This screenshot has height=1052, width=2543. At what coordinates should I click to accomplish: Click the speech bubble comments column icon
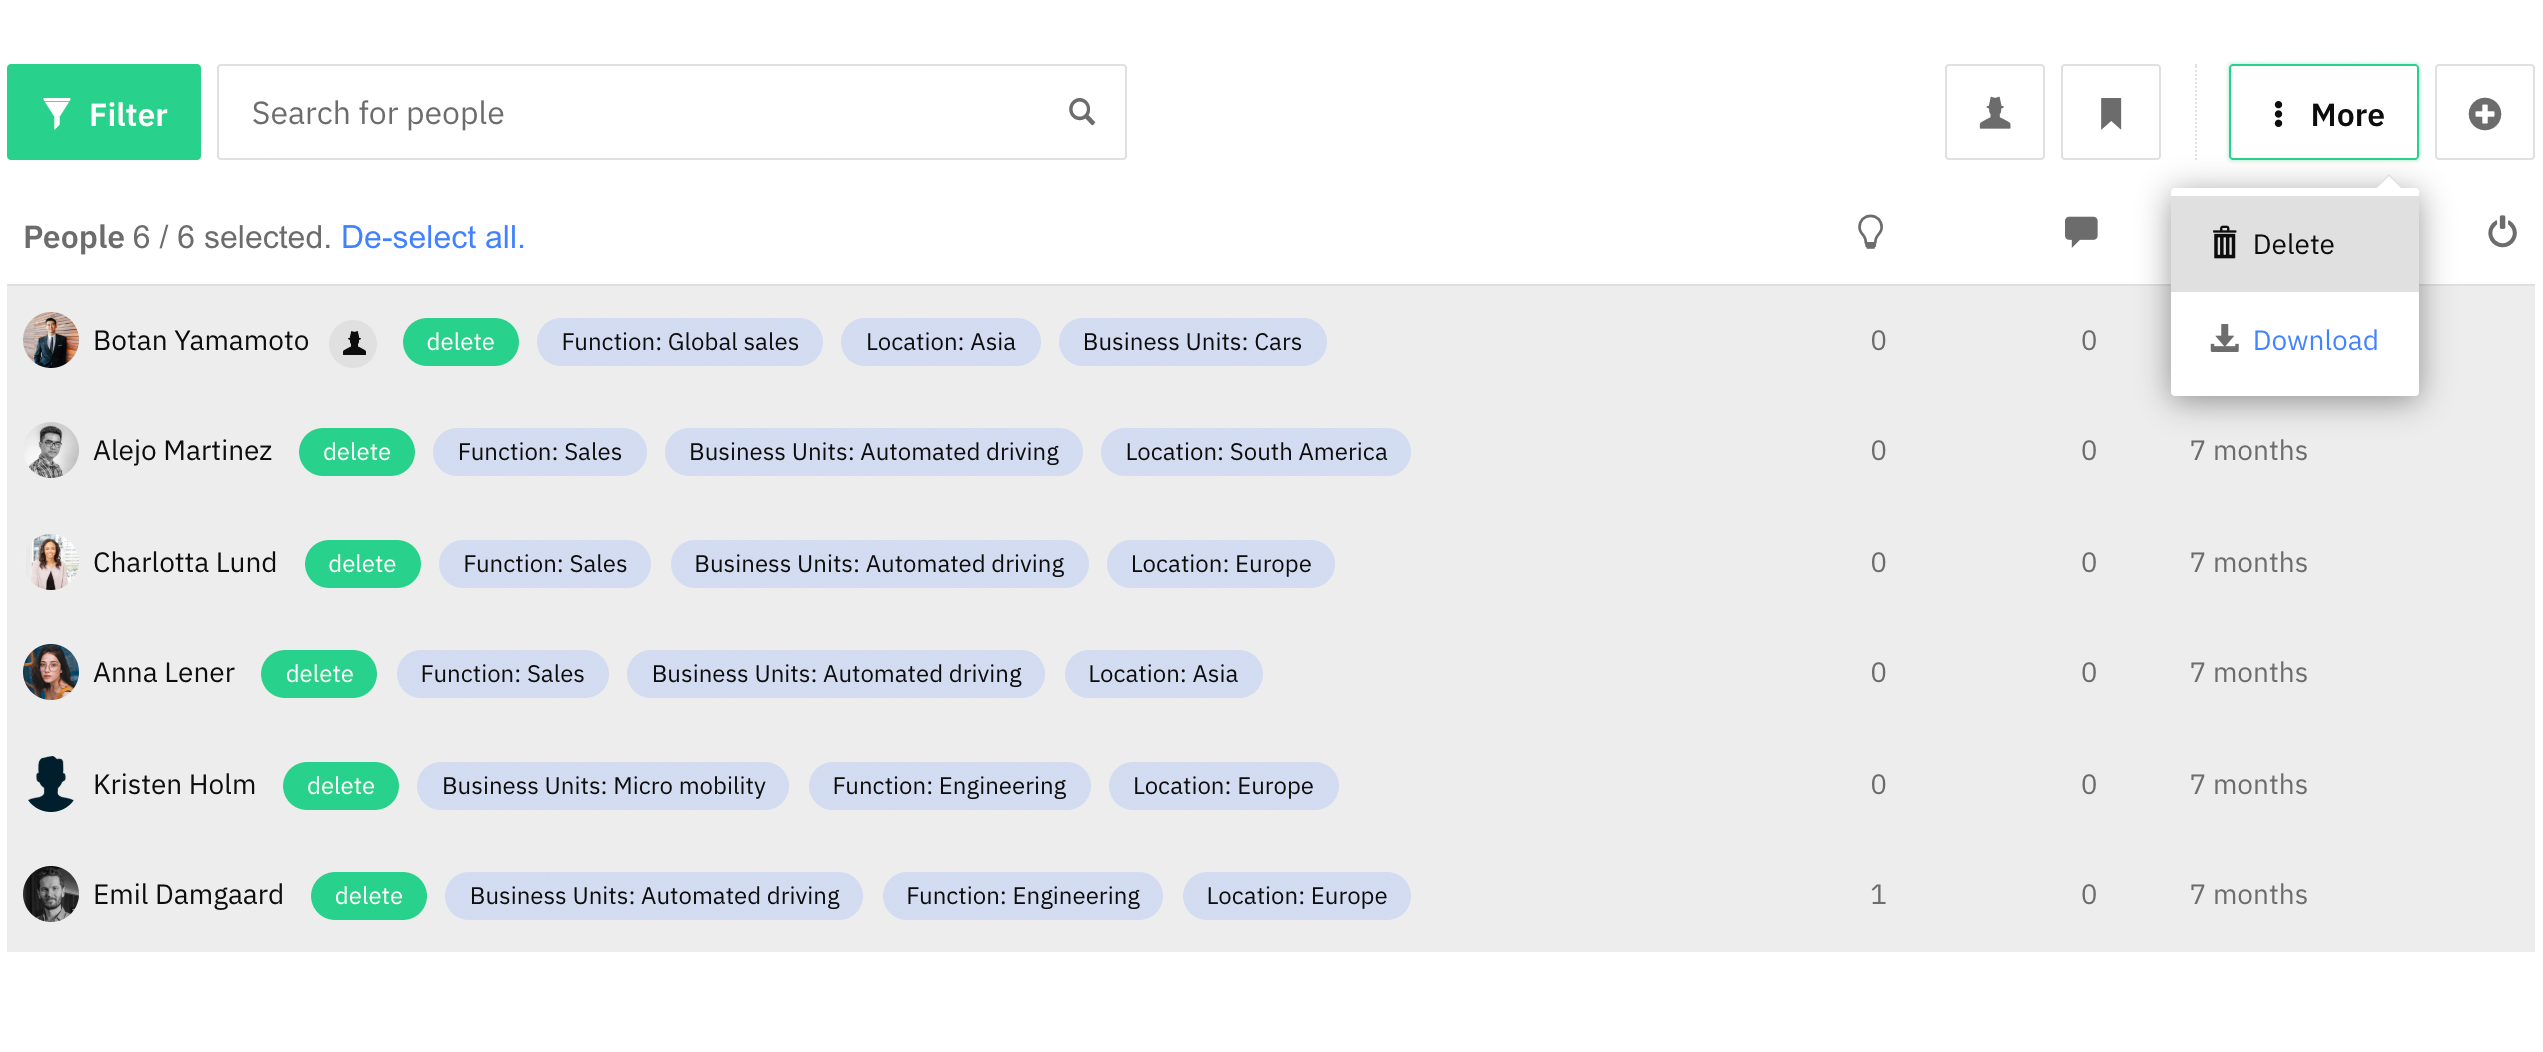2081,232
